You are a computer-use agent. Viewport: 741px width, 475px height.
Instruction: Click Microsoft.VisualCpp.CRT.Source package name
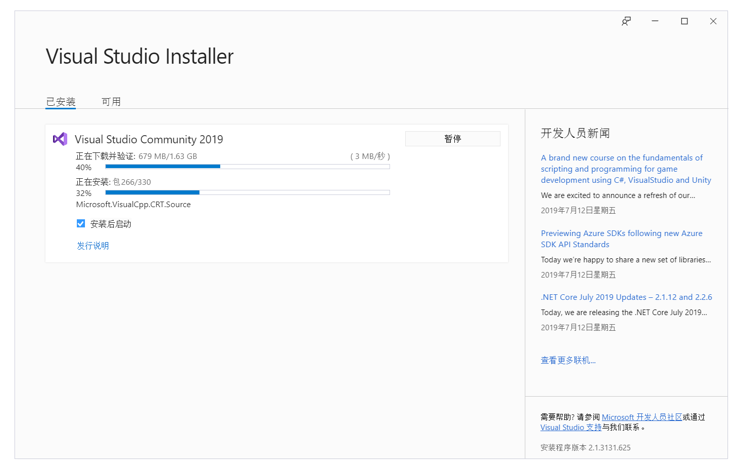tap(133, 205)
